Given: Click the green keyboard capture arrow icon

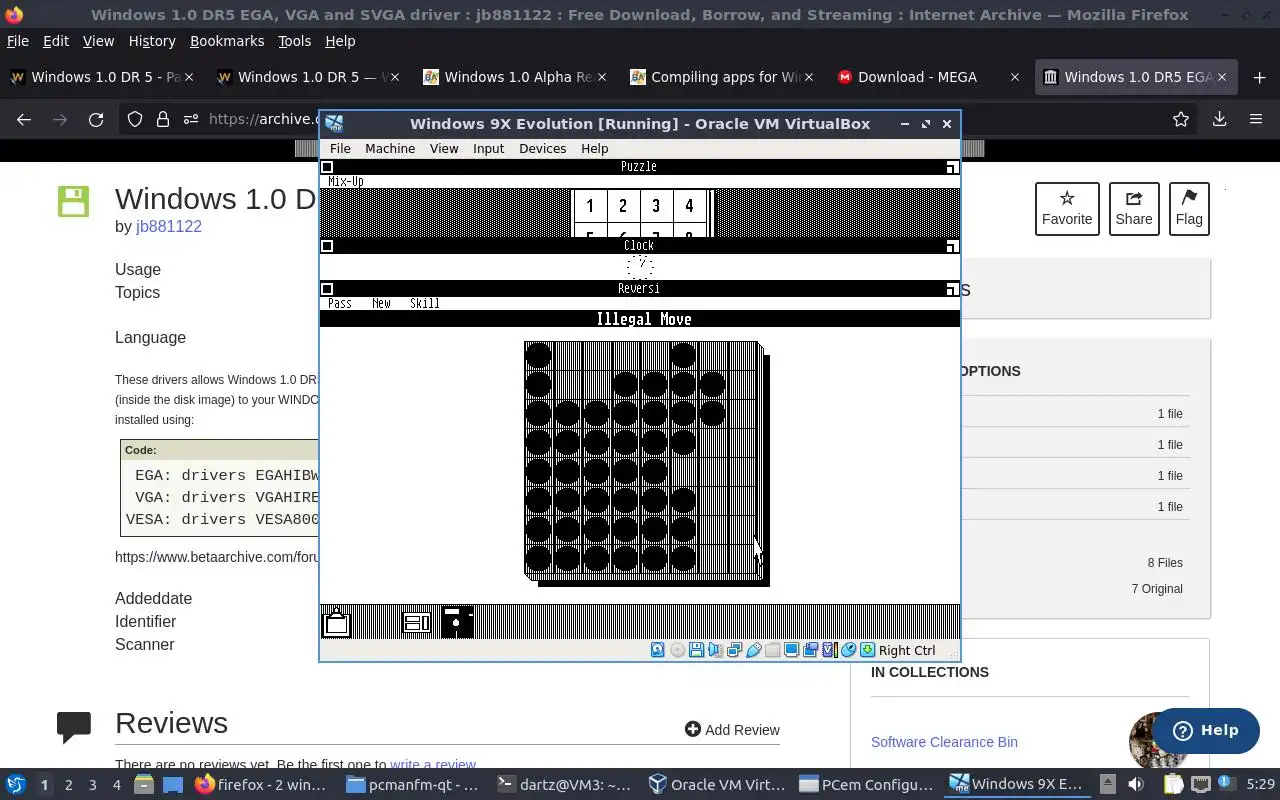Looking at the screenshot, I should (x=867, y=650).
